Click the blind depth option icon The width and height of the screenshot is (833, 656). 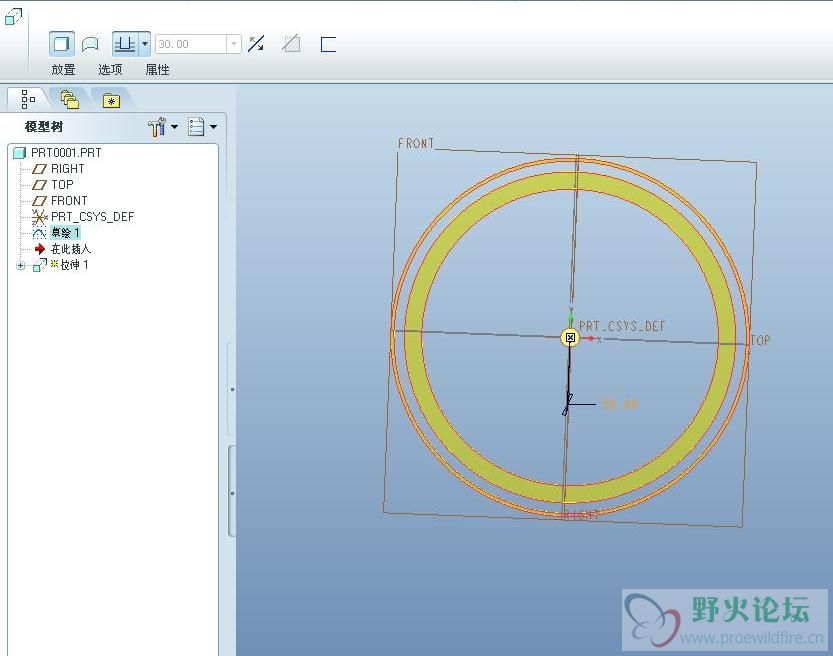125,44
